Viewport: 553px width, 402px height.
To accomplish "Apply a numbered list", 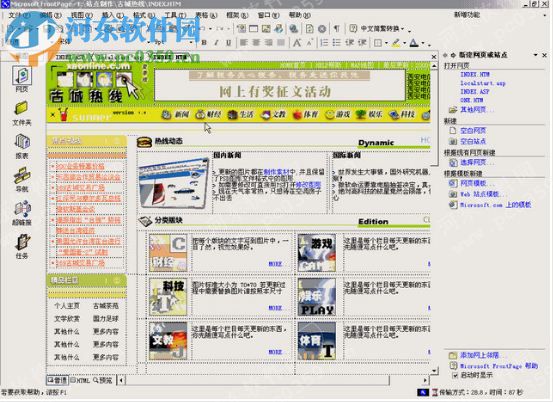I will (x=324, y=43).
